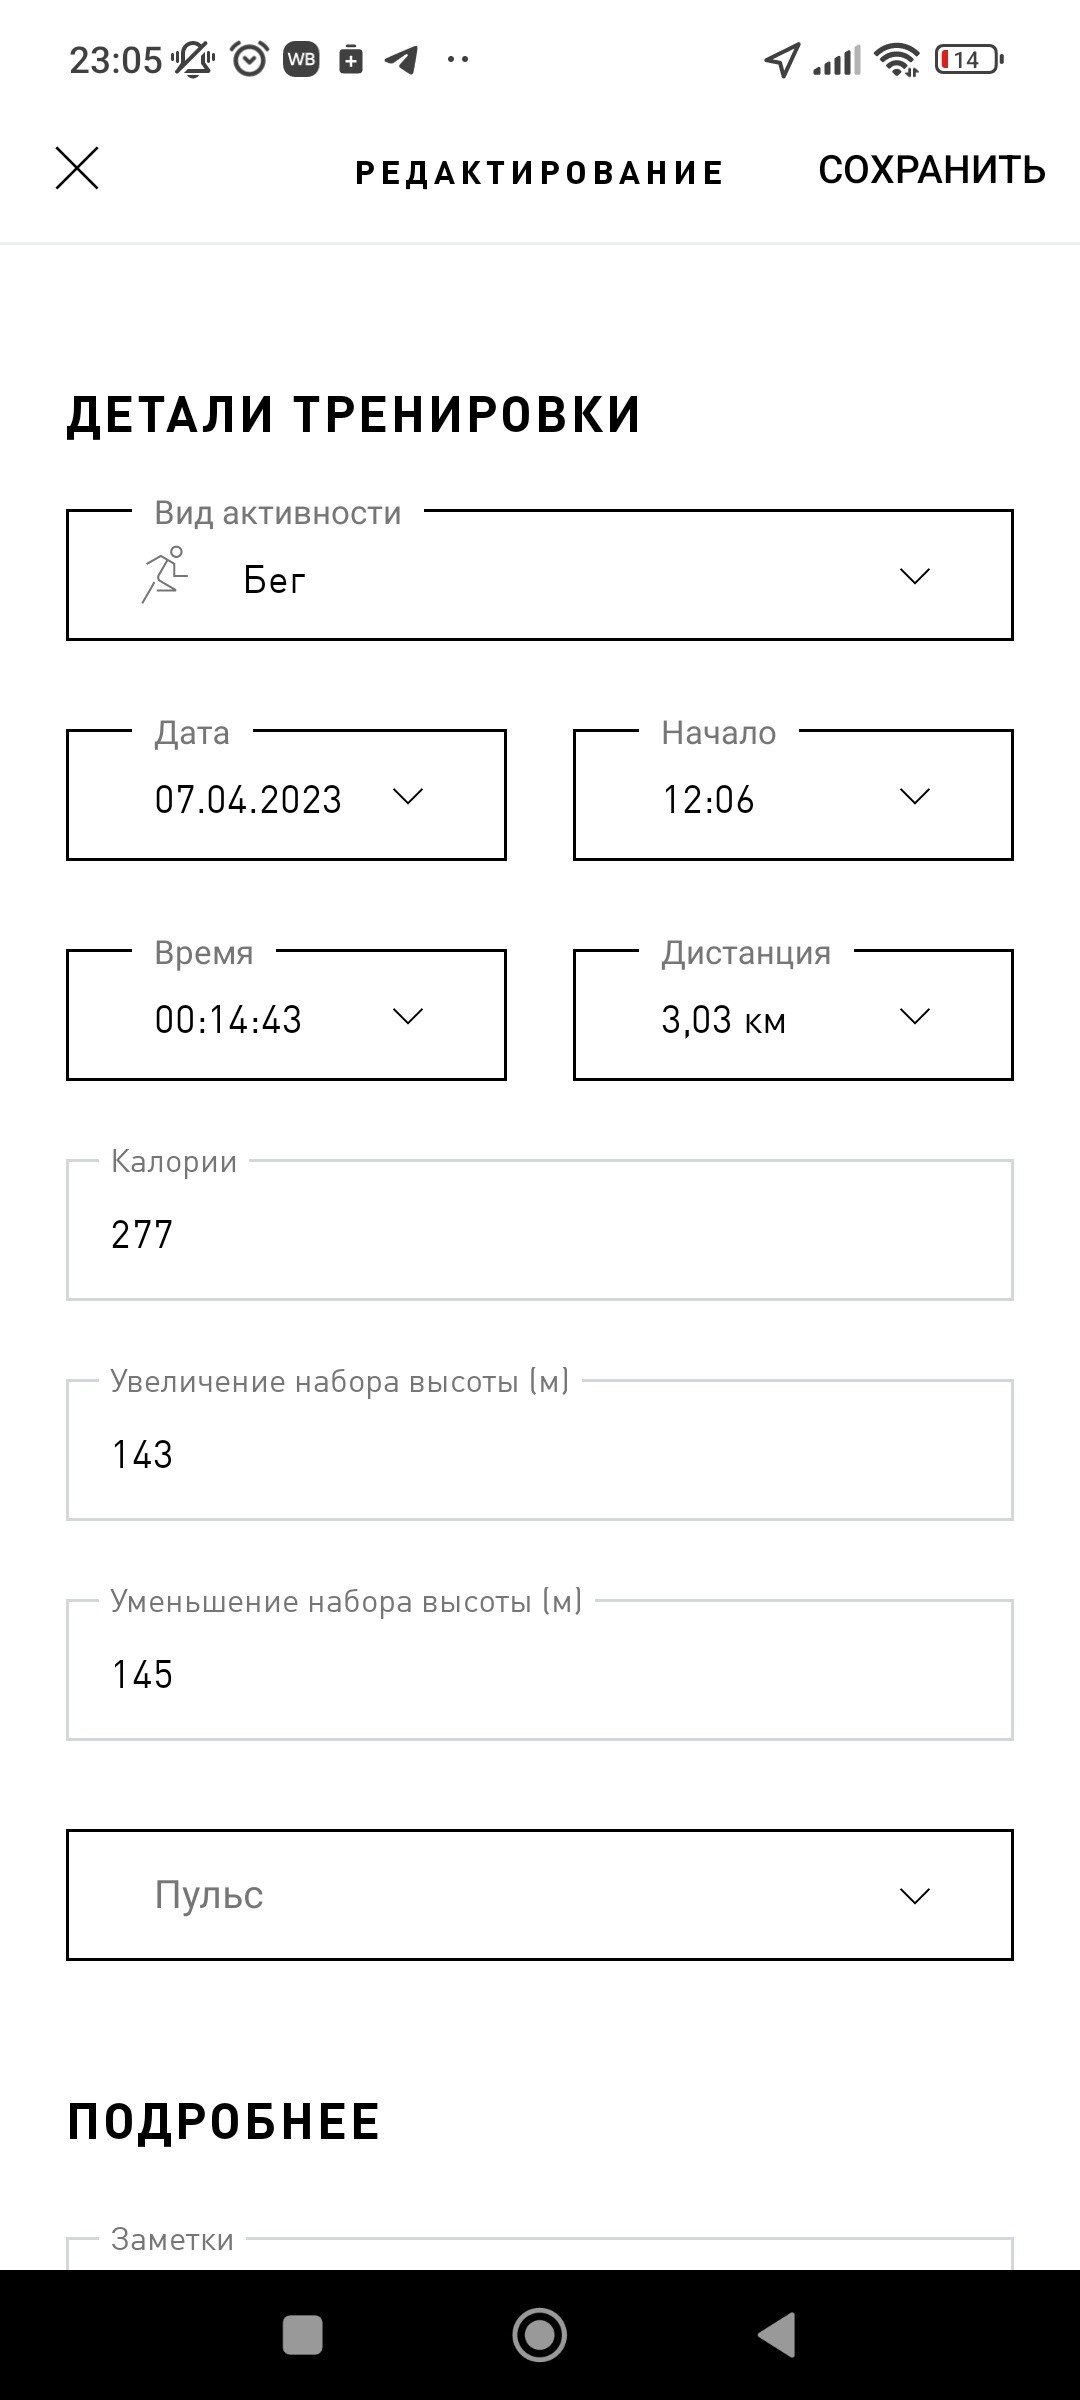
Task: Tap the СОХРАНИТЬ button
Action: coord(932,170)
